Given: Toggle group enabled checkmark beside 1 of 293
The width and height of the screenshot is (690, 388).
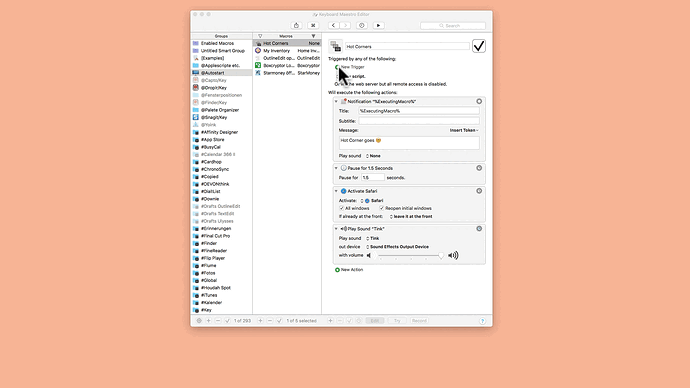Looking at the screenshot, I should point(228,321).
